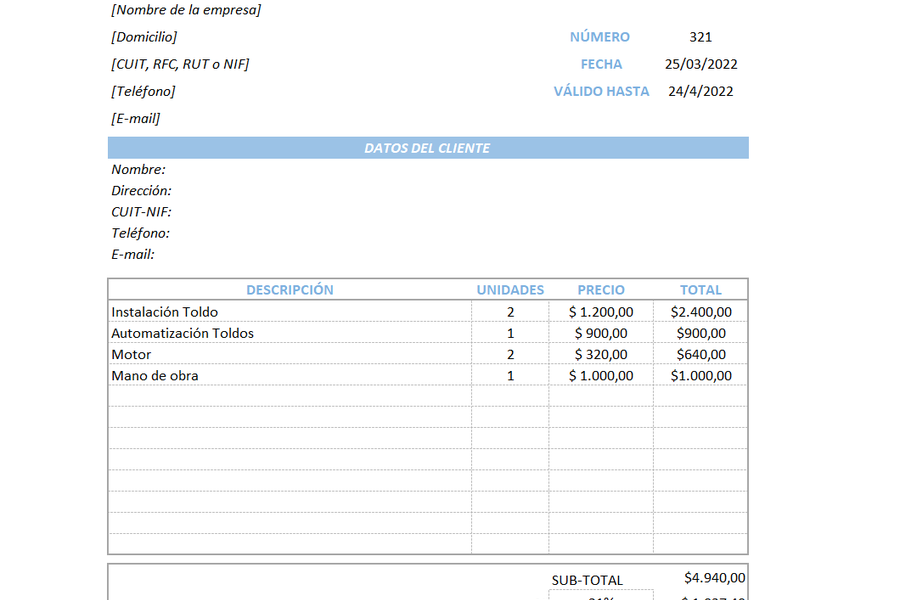The height and width of the screenshot is (600, 900).
Task: Select the [Nombre de la empresa] placeholder
Action: click(186, 10)
